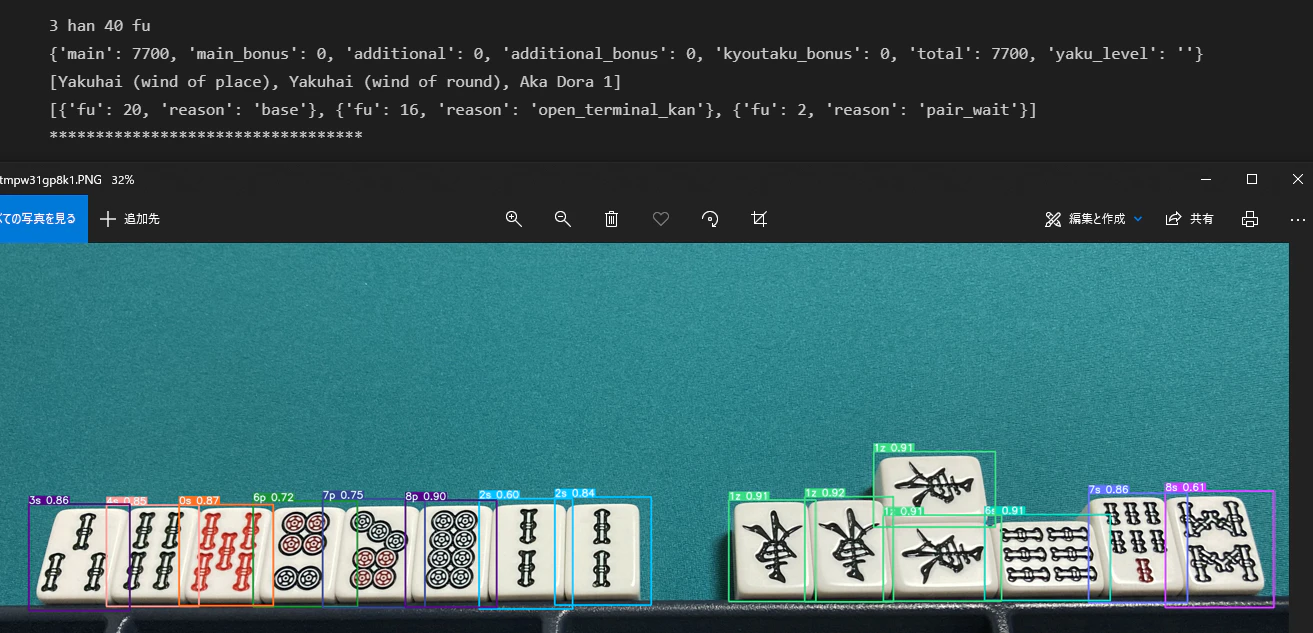Click the 共有 share button
This screenshot has width=1313, height=633.
pyautogui.click(x=1190, y=219)
